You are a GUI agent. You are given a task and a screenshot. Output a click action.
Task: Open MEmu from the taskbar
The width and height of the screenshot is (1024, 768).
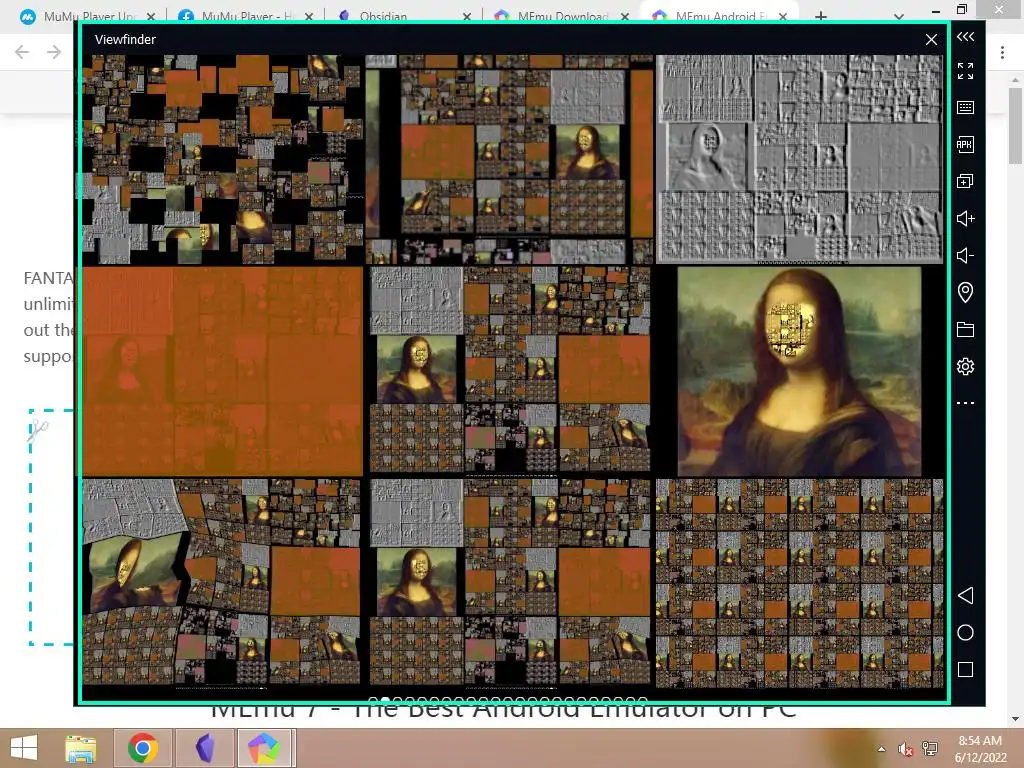pos(264,748)
